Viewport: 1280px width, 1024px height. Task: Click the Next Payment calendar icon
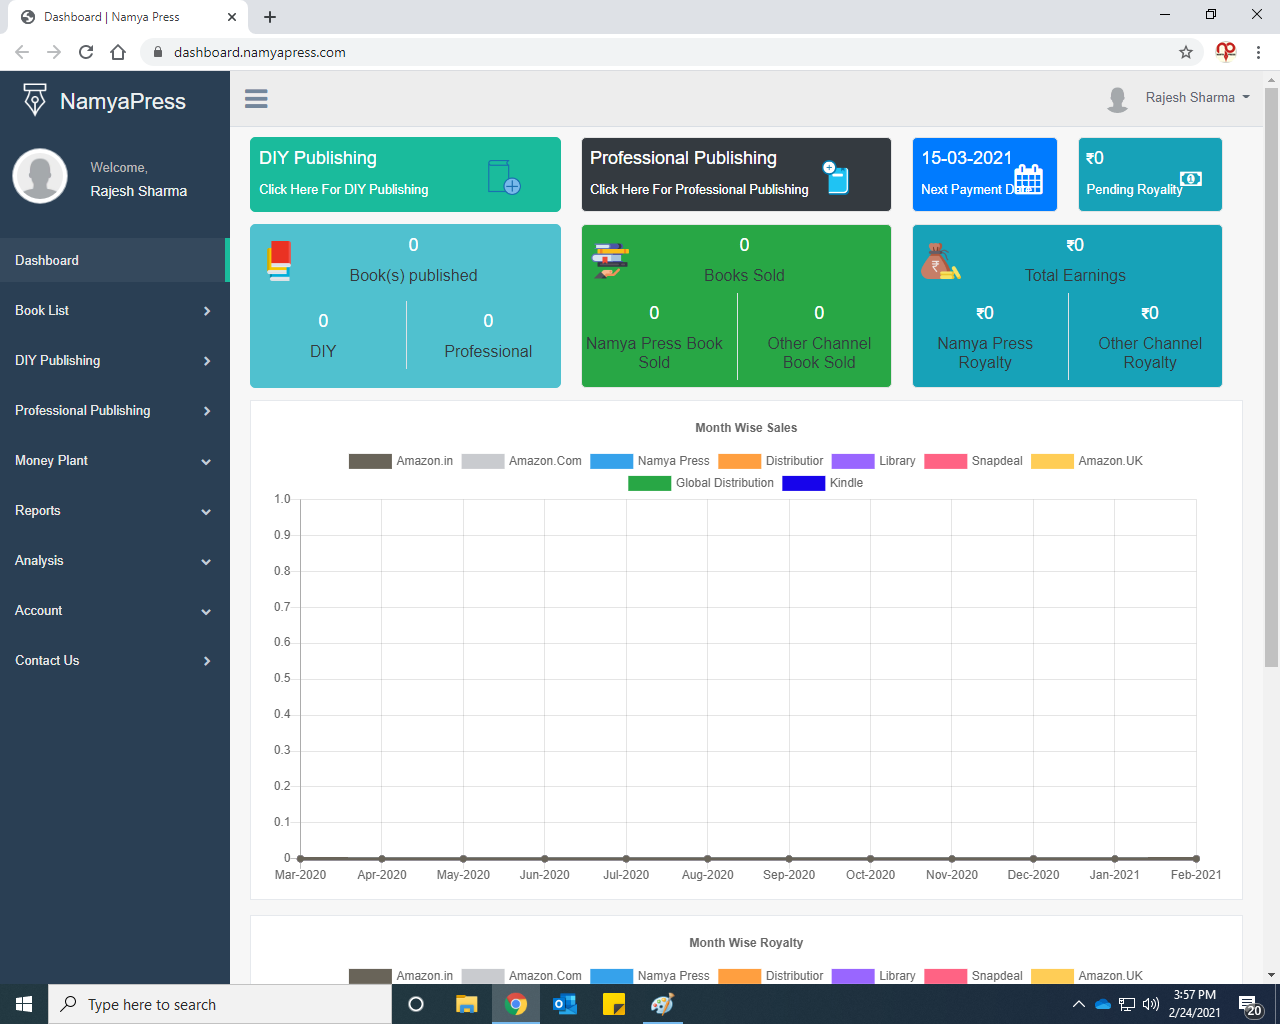(1028, 180)
